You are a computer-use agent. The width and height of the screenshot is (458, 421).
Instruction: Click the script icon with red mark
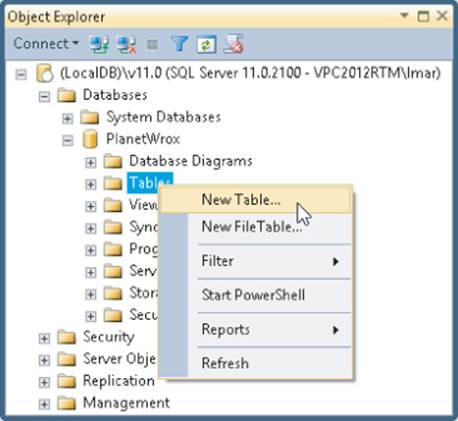tap(234, 44)
